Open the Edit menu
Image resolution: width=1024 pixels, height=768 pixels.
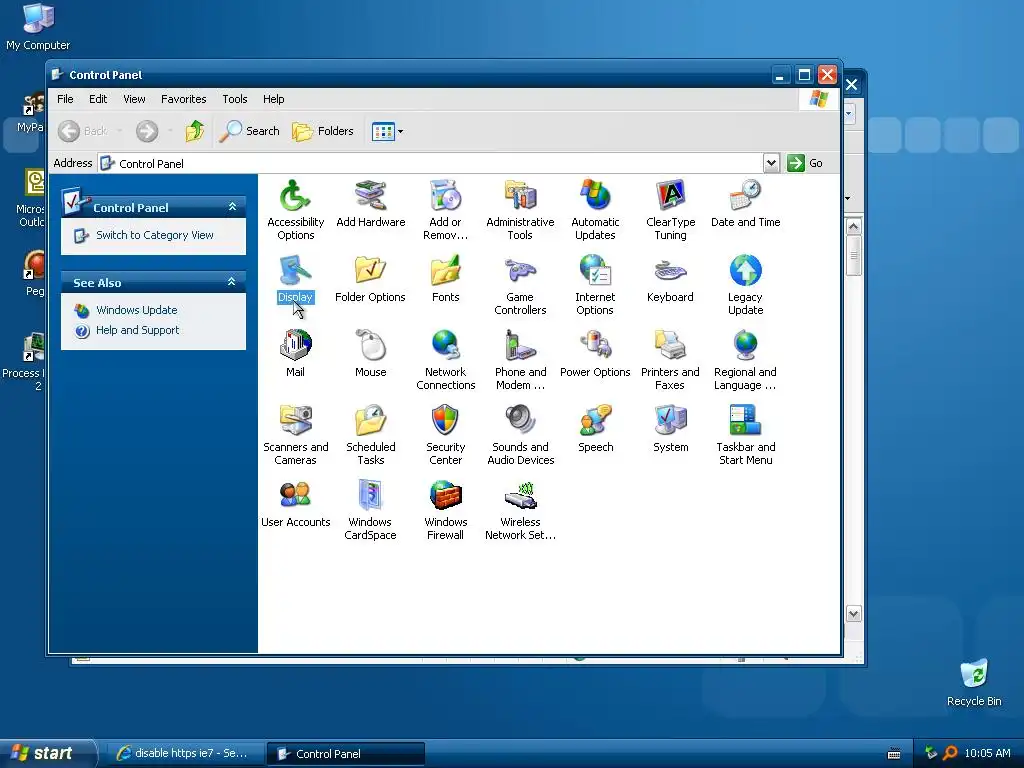point(98,99)
